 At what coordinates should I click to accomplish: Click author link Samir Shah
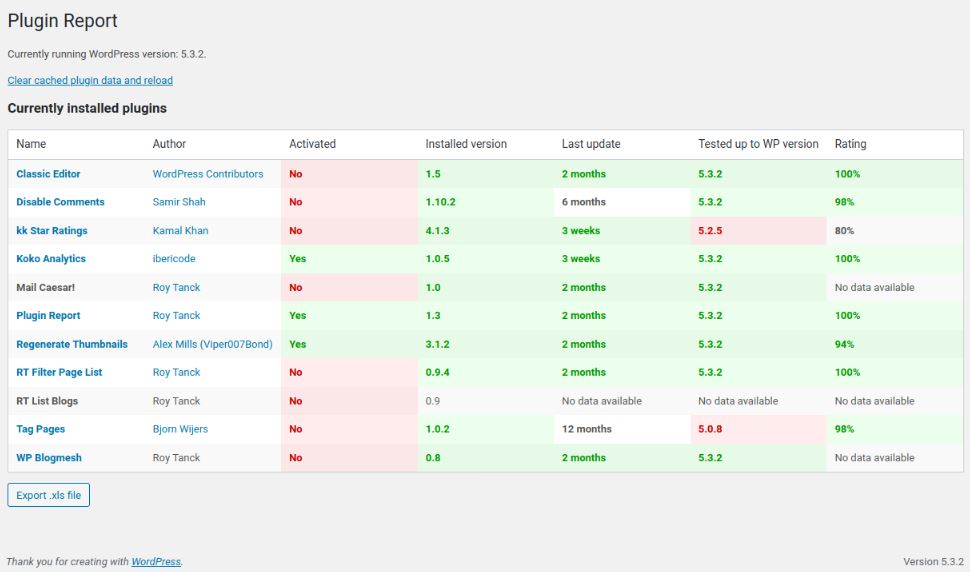(x=179, y=202)
